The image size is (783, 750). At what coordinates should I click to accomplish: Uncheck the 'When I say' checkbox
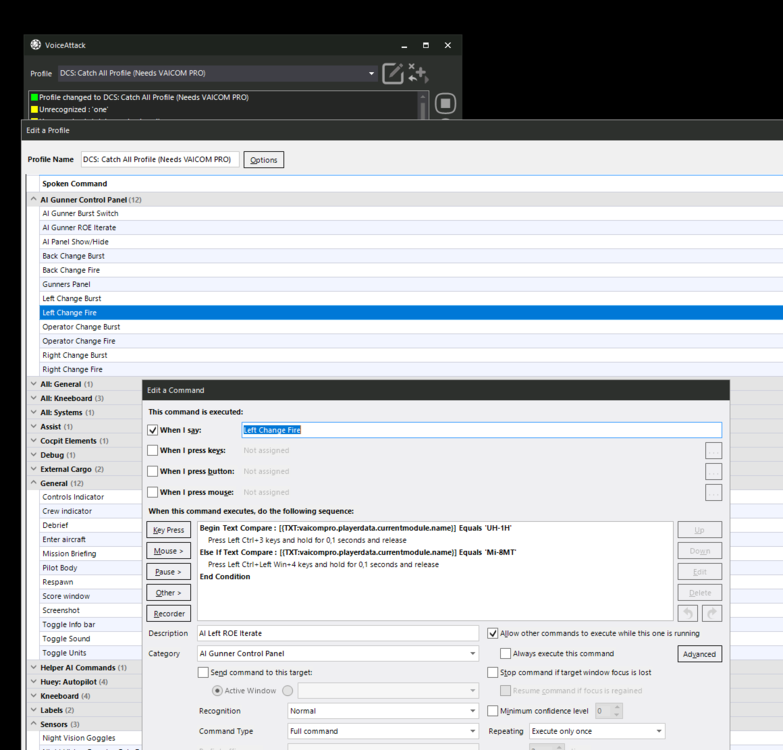pyautogui.click(x=153, y=430)
